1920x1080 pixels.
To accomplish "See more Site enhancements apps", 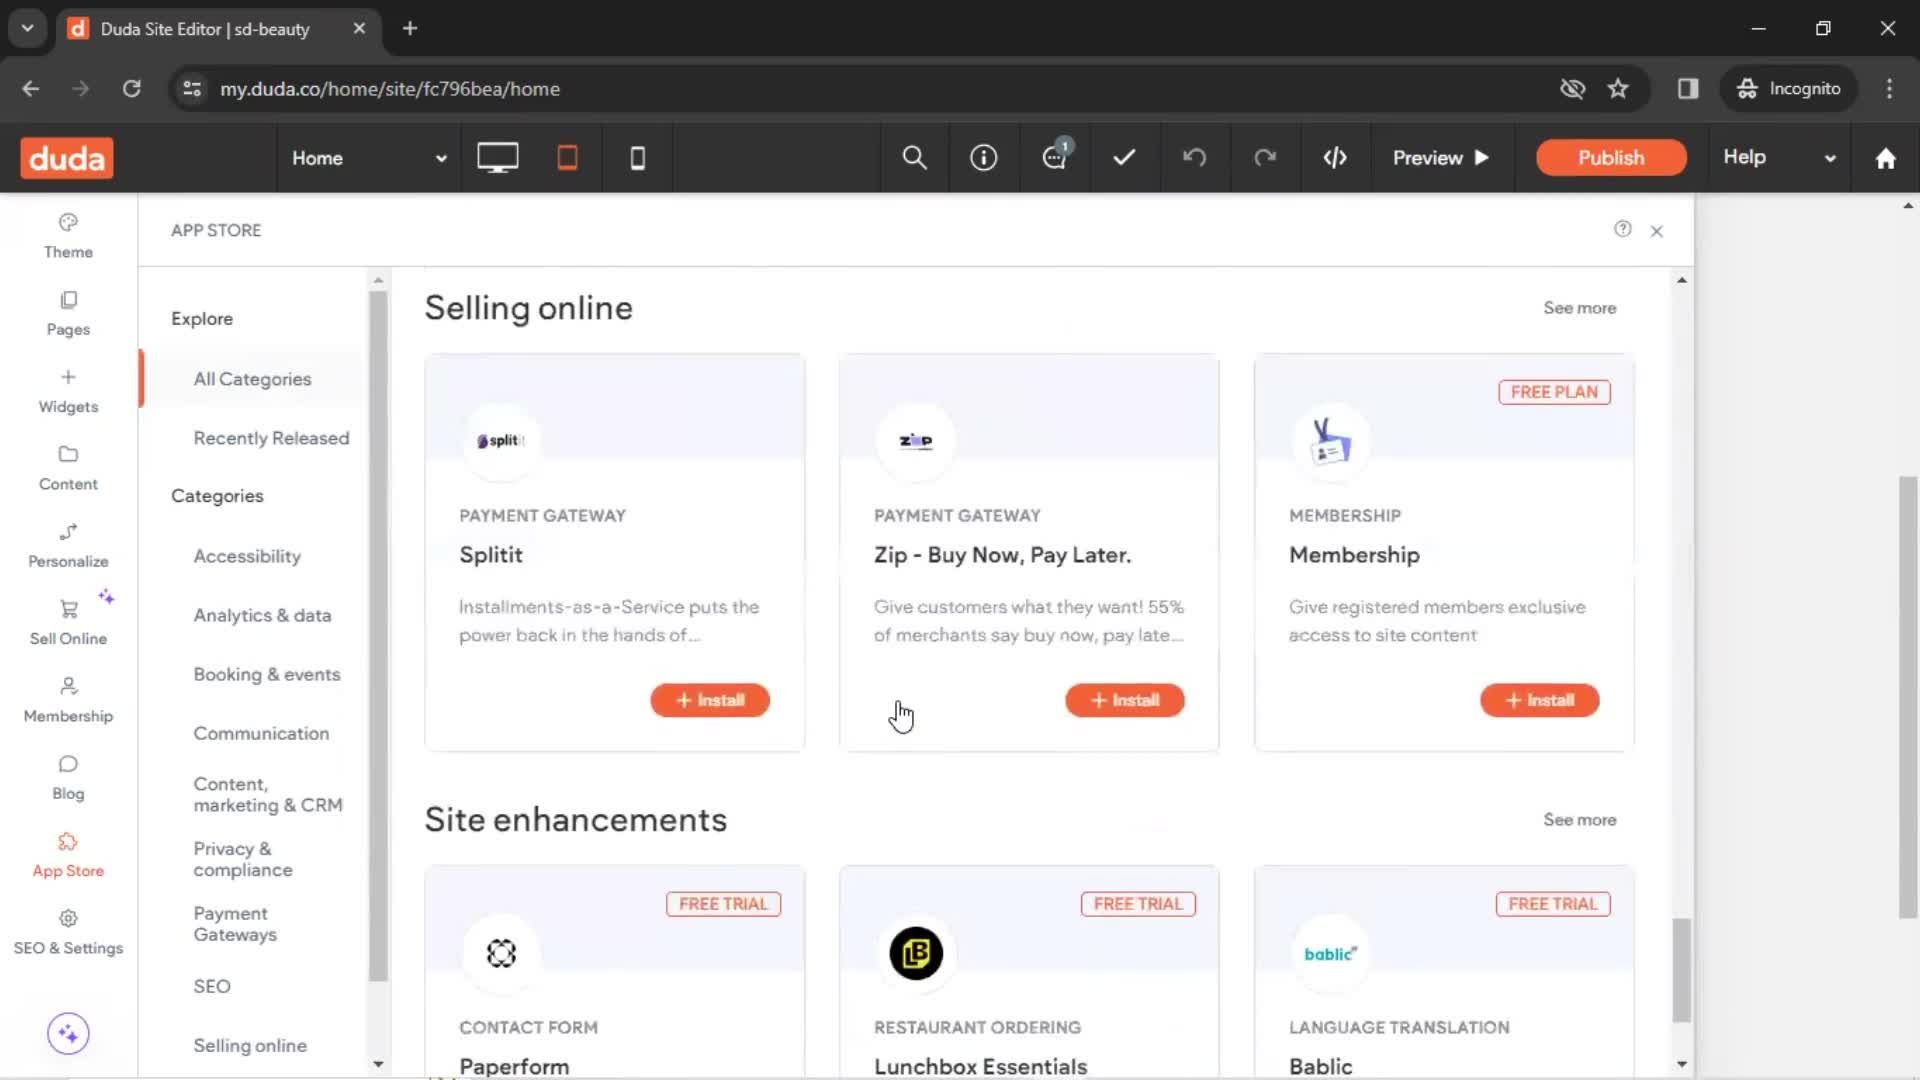I will 1580,820.
